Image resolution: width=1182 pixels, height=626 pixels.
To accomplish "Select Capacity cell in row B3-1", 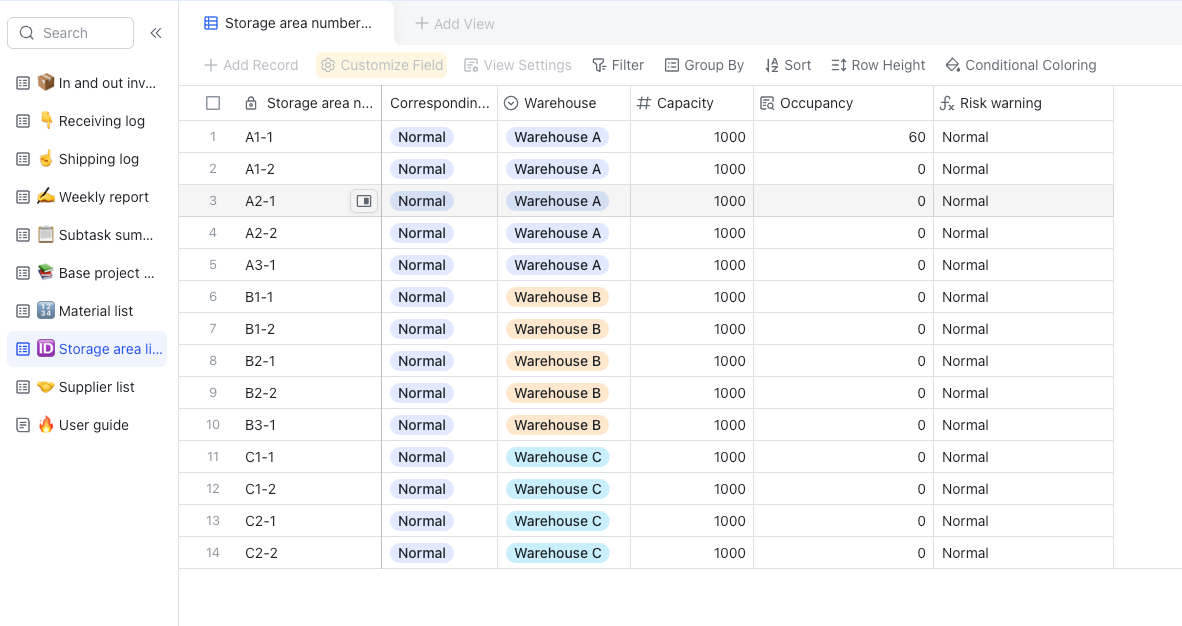I will point(692,425).
